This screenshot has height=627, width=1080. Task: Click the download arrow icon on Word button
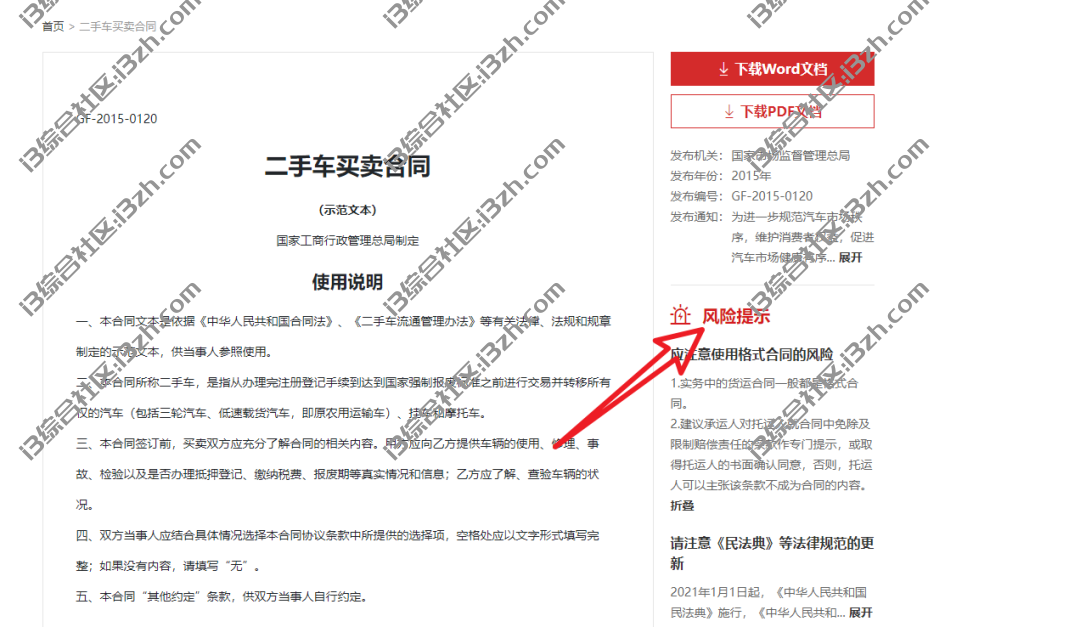point(723,69)
